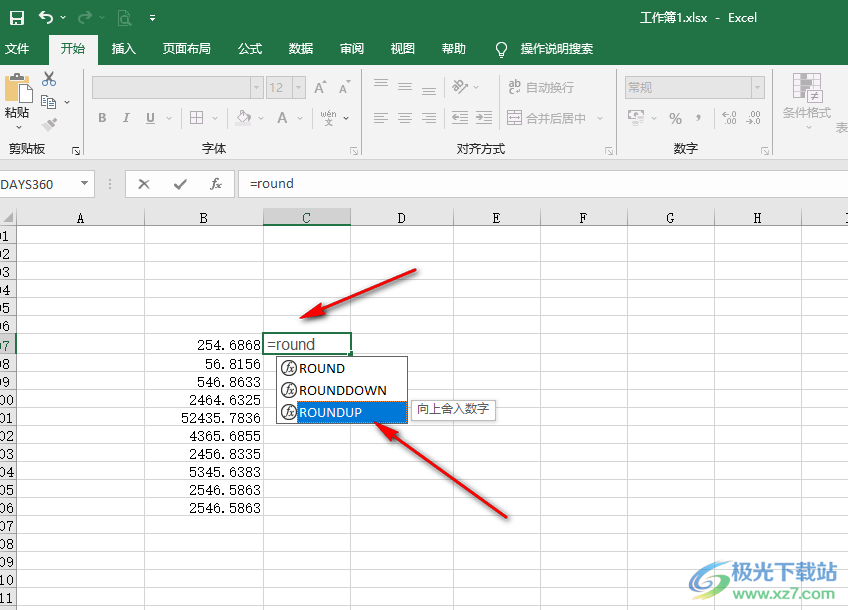This screenshot has height=610, width=848.
Task: Switch to the 插入 ribbon tab
Action: click(123, 49)
